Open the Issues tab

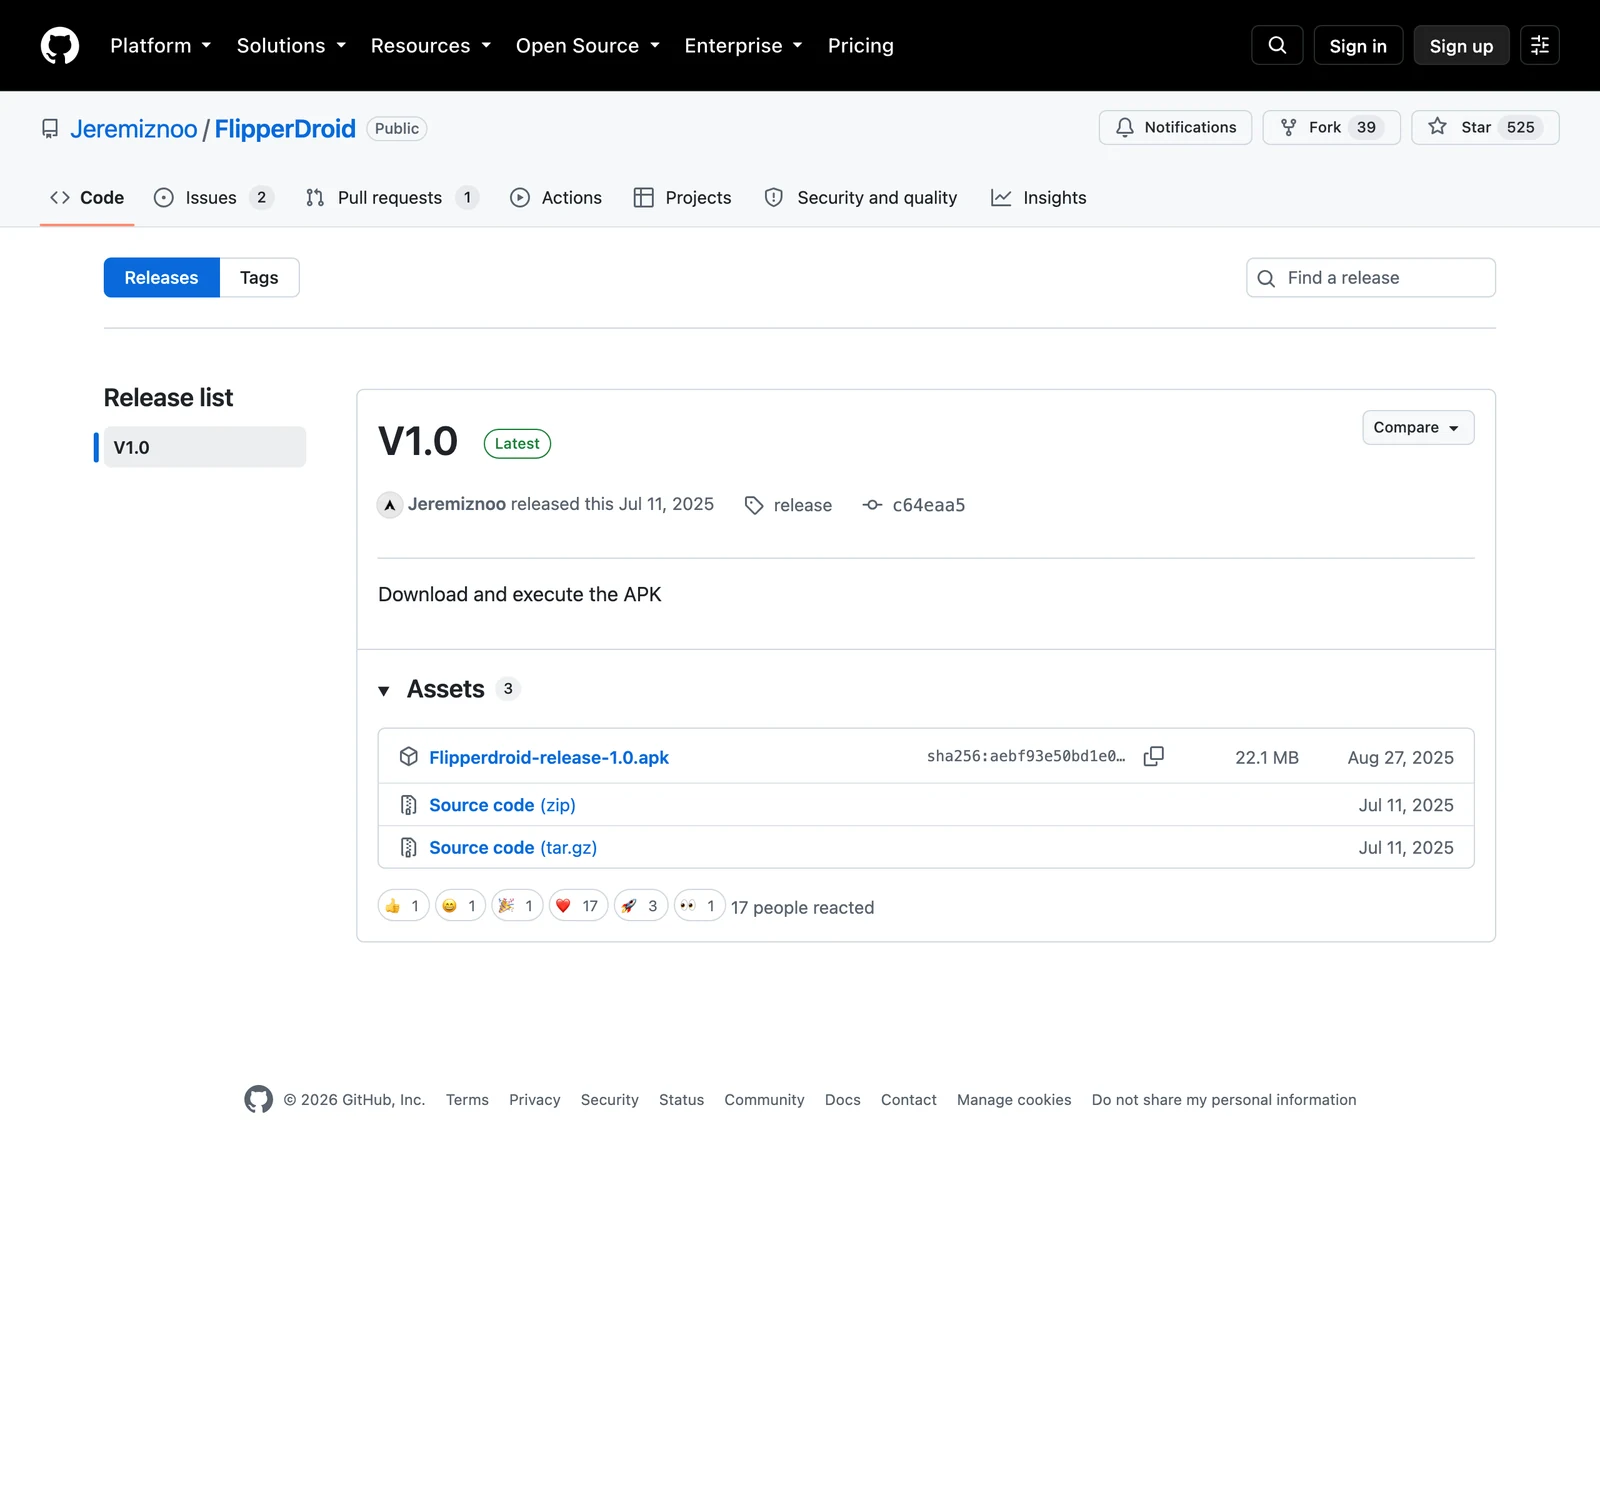[214, 198]
